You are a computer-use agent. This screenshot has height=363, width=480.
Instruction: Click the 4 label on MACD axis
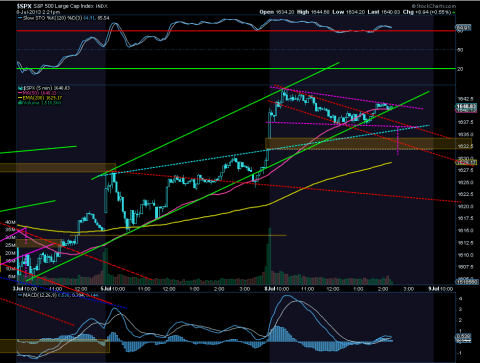(460, 299)
